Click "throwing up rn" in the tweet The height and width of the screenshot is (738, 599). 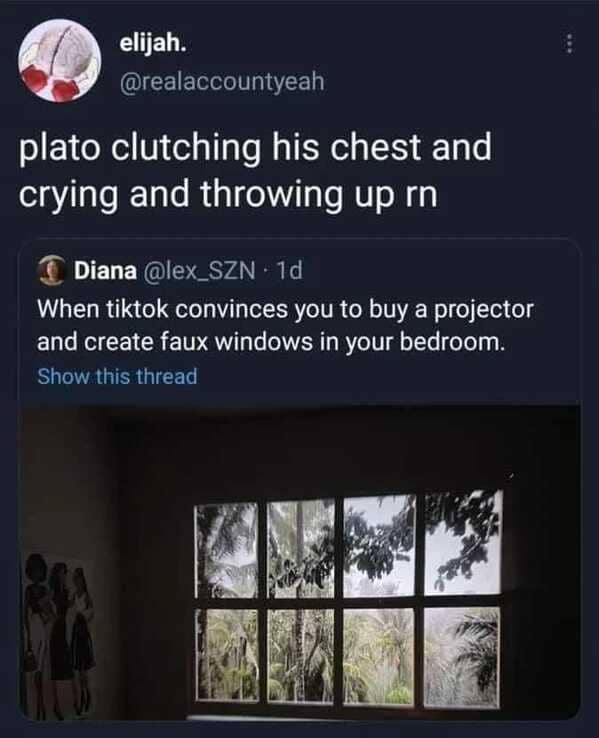319,194
